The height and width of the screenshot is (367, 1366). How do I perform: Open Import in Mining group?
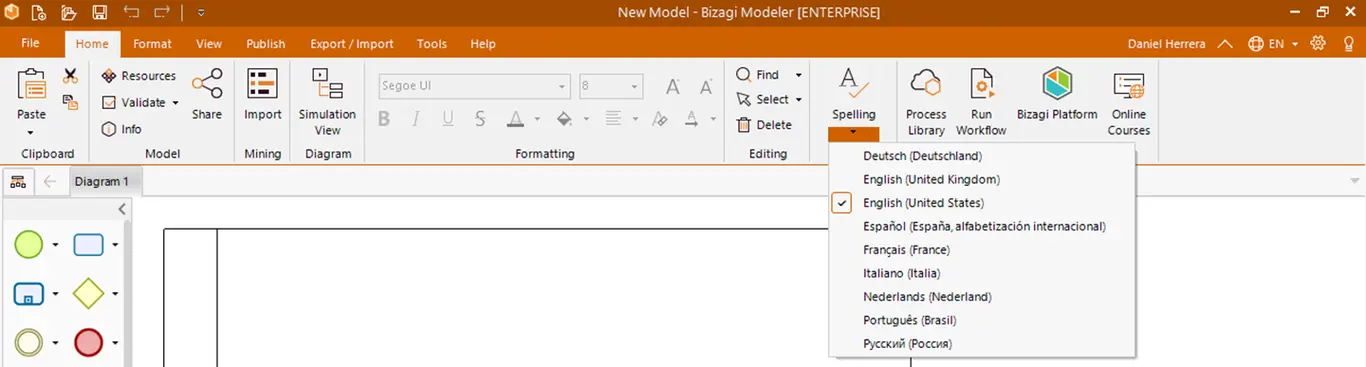click(263, 94)
